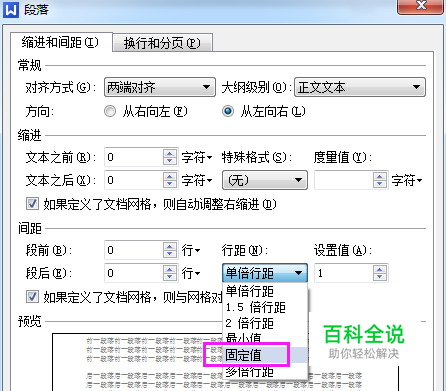446x391 pixels.
Task: Choose 1.5 倍行距 from the list
Action: pos(265,307)
